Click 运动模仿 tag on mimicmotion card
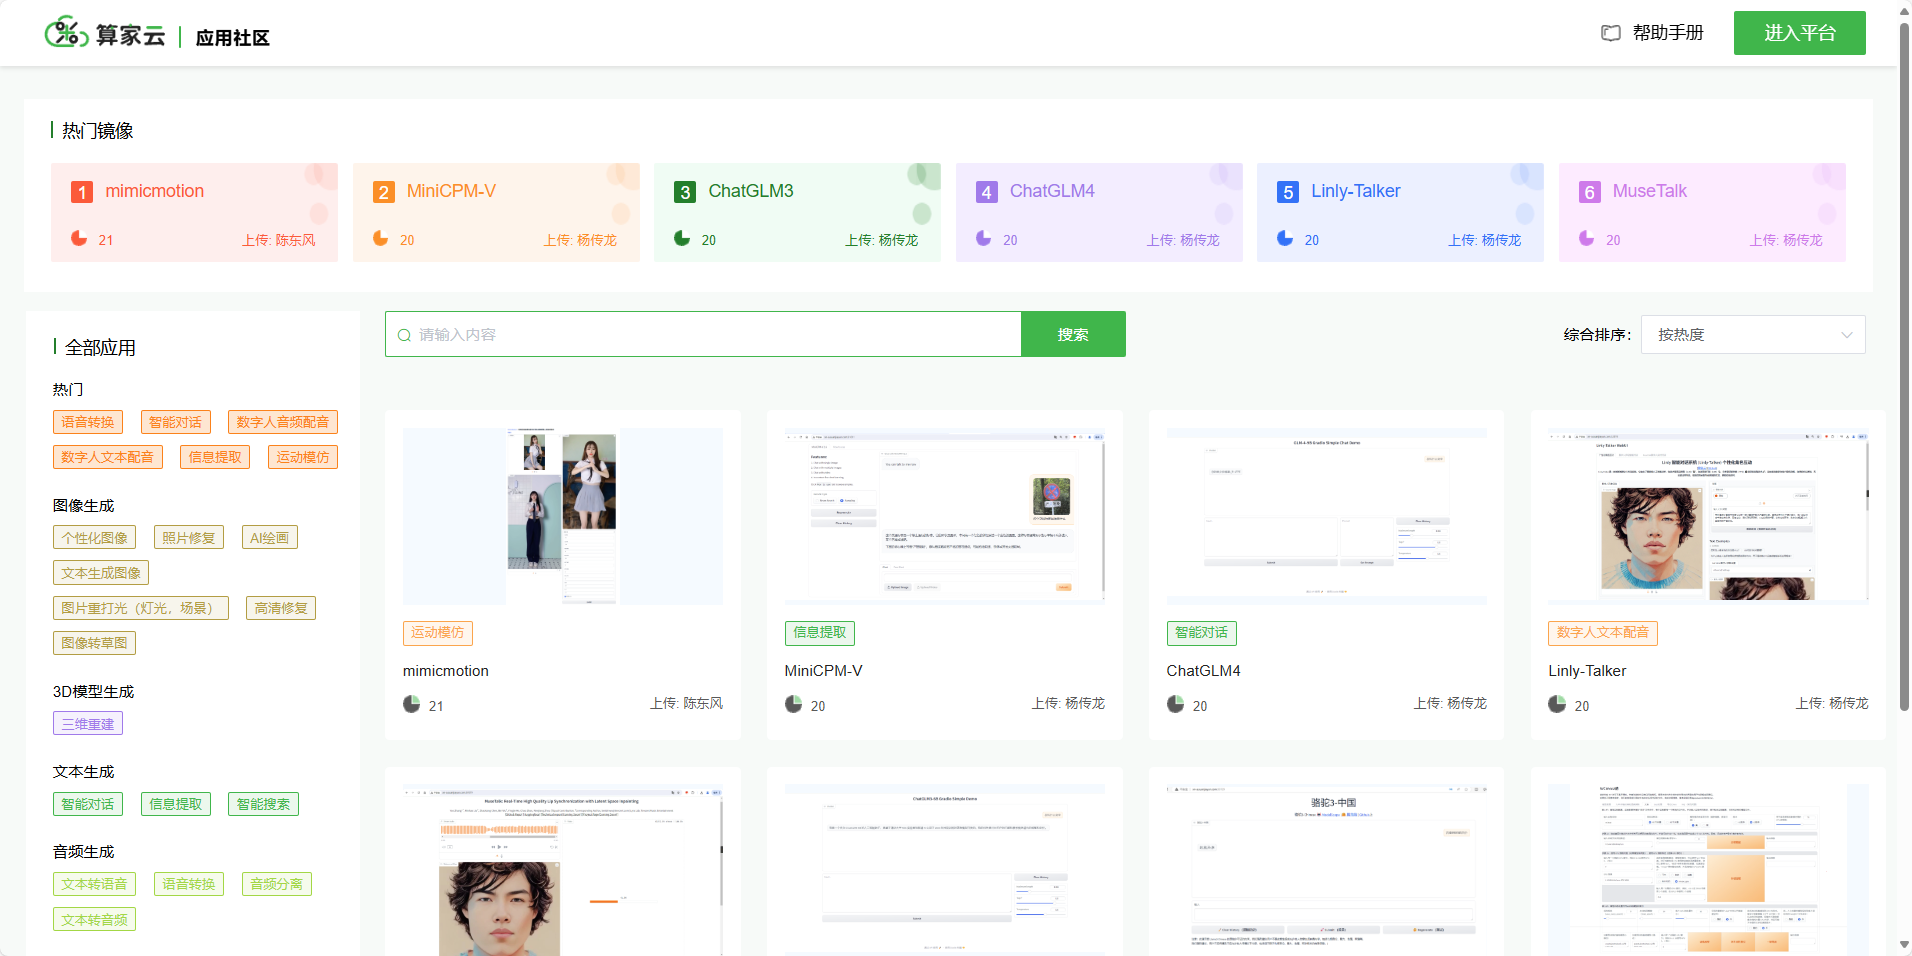1912x956 pixels. tap(438, 633)
